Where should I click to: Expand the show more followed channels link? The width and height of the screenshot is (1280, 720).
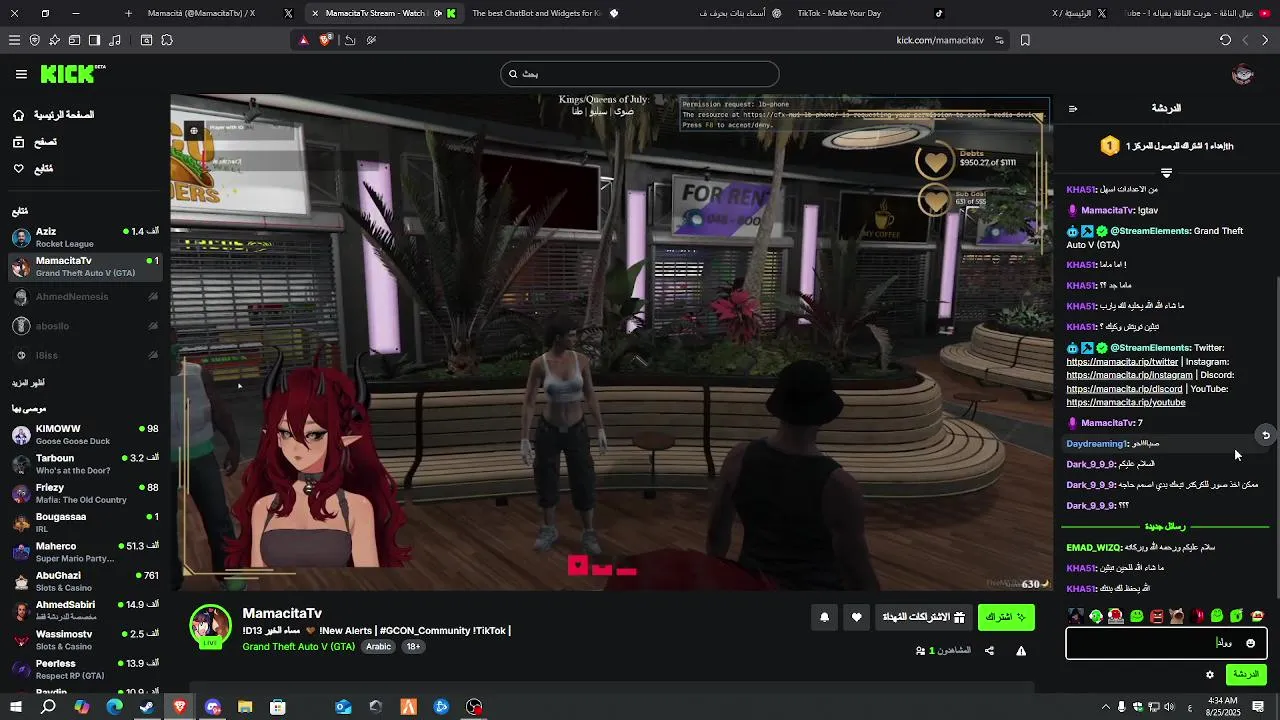click(28, 383)
